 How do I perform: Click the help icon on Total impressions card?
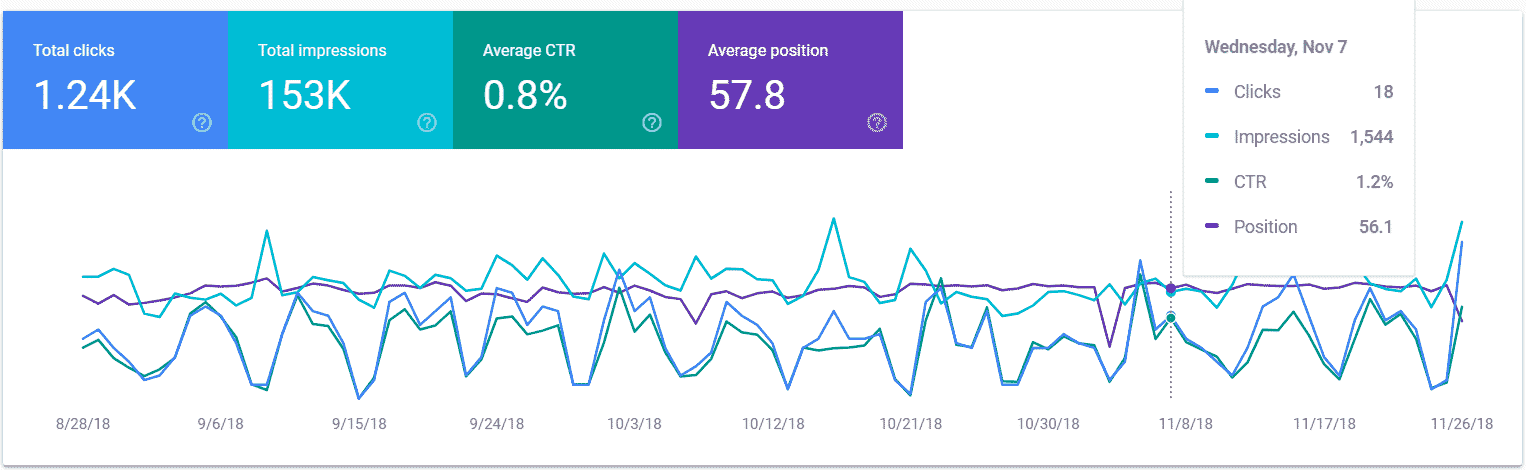(x=427, y=123)
